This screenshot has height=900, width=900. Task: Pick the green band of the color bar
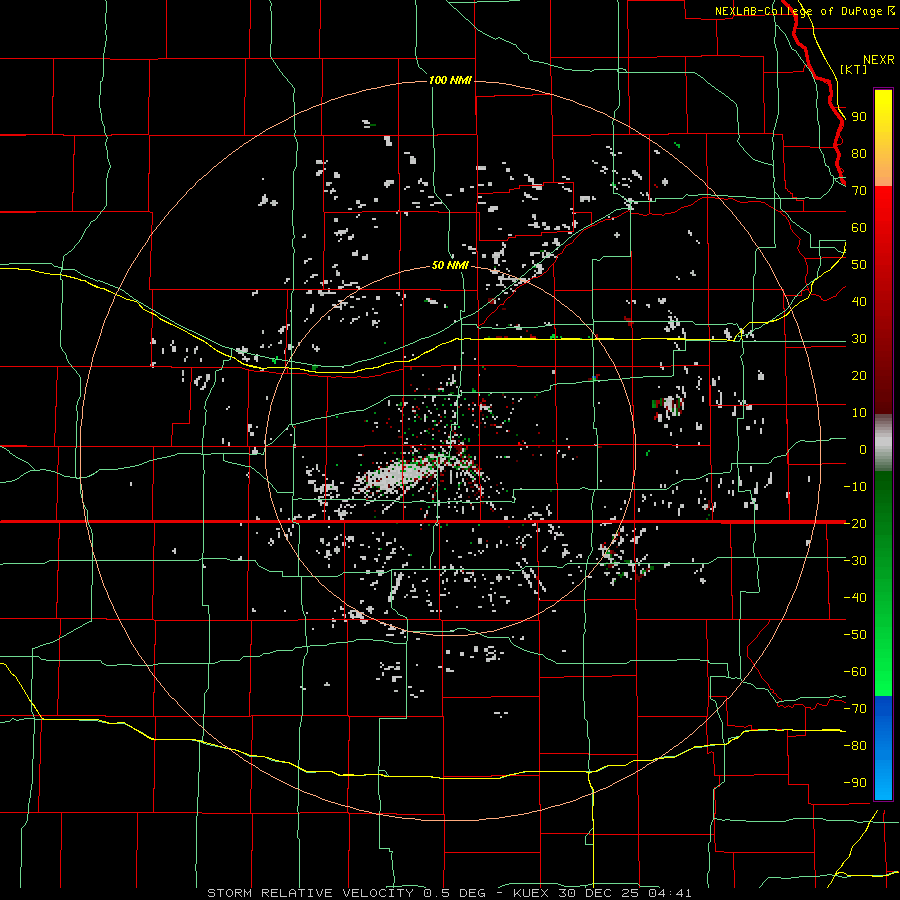tap(883, 583)
